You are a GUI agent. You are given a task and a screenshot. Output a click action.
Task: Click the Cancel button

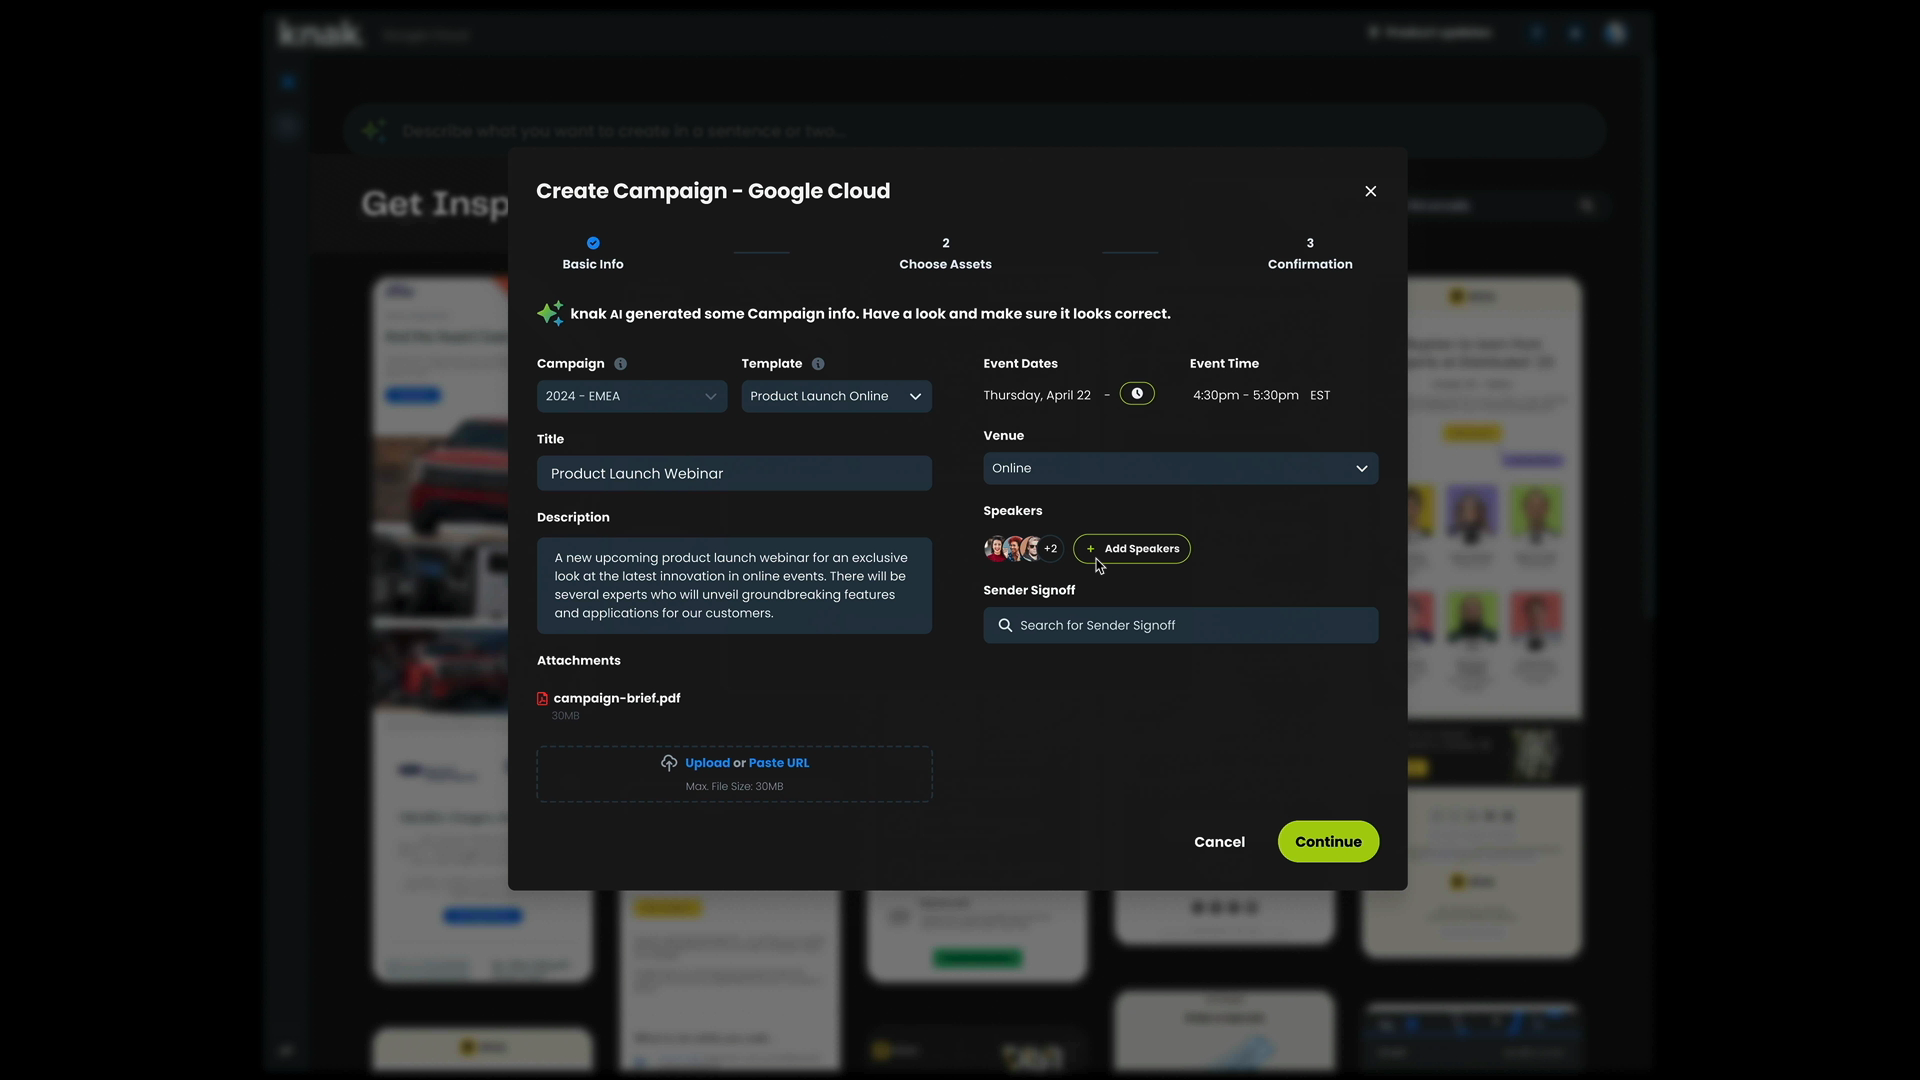(1219, 842)
